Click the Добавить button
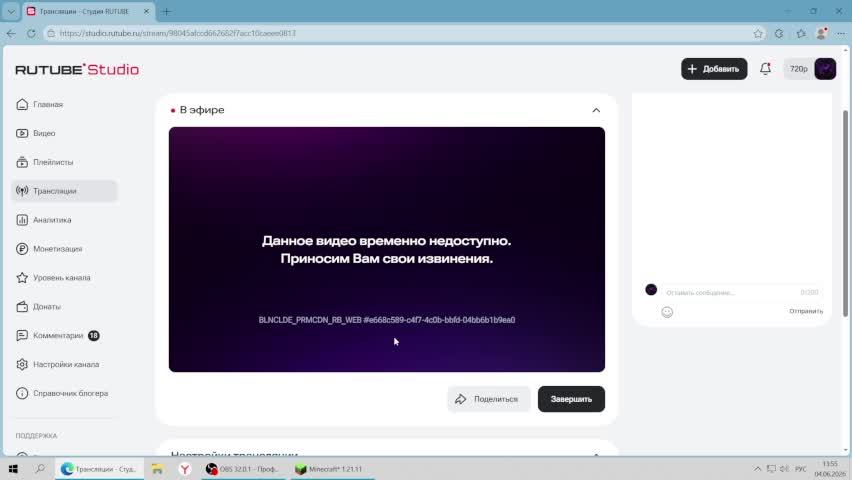The image size is (852, 480). (714, 69)
